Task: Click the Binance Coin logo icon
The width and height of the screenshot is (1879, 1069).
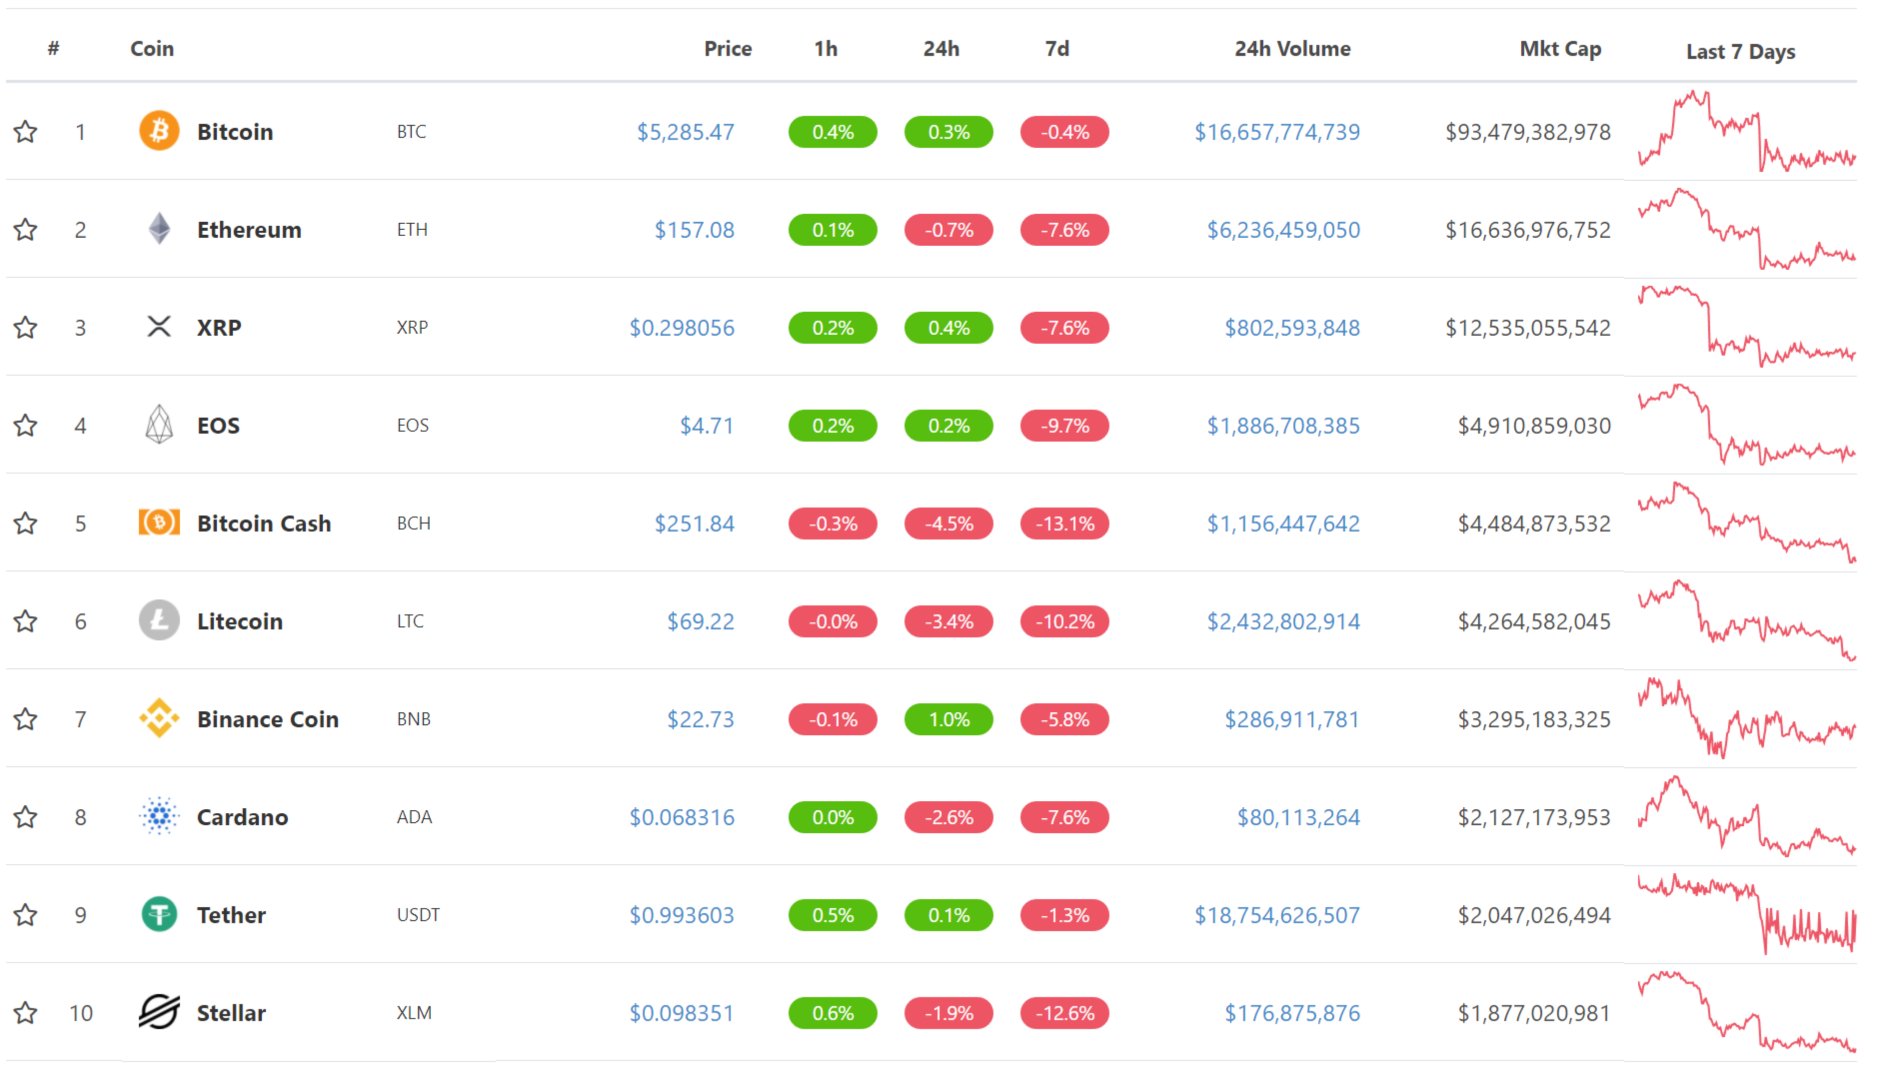Action: [x=159, y=719]
